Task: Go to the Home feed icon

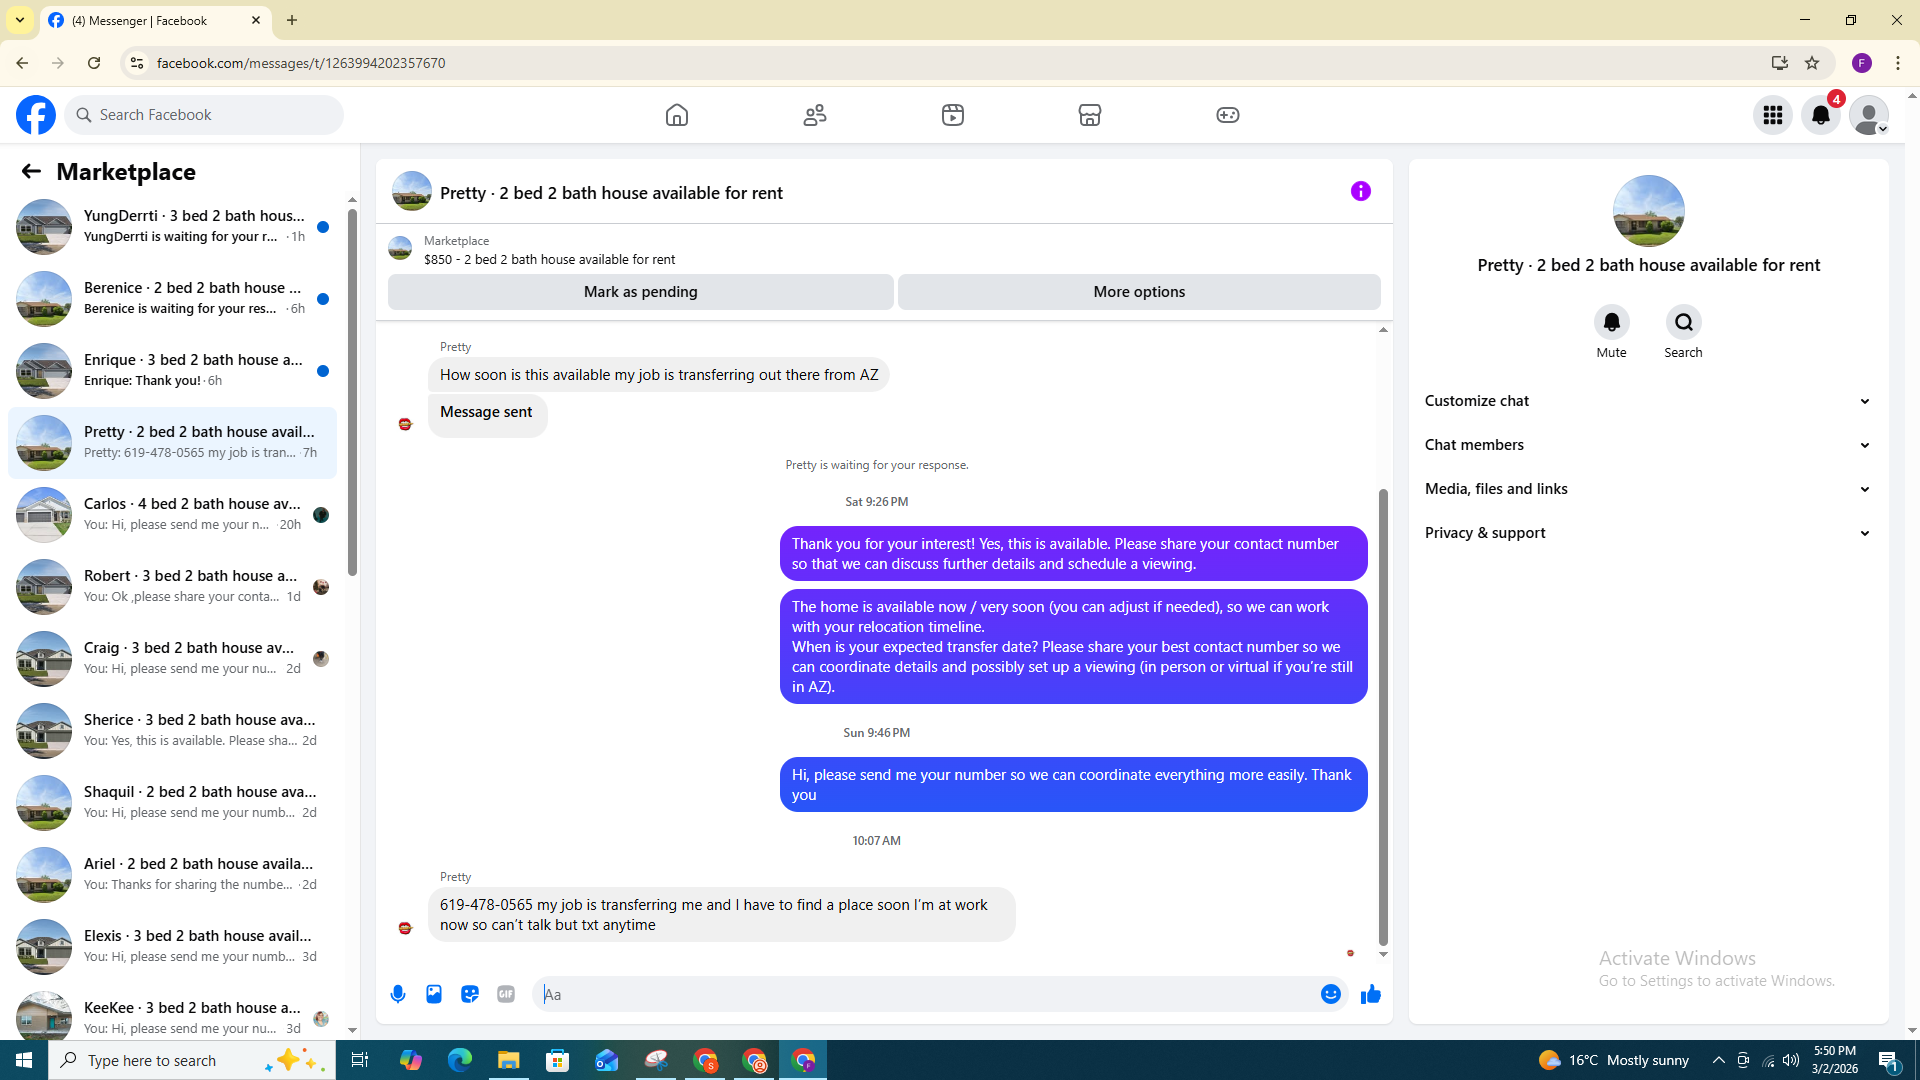Action: point(677,115)
